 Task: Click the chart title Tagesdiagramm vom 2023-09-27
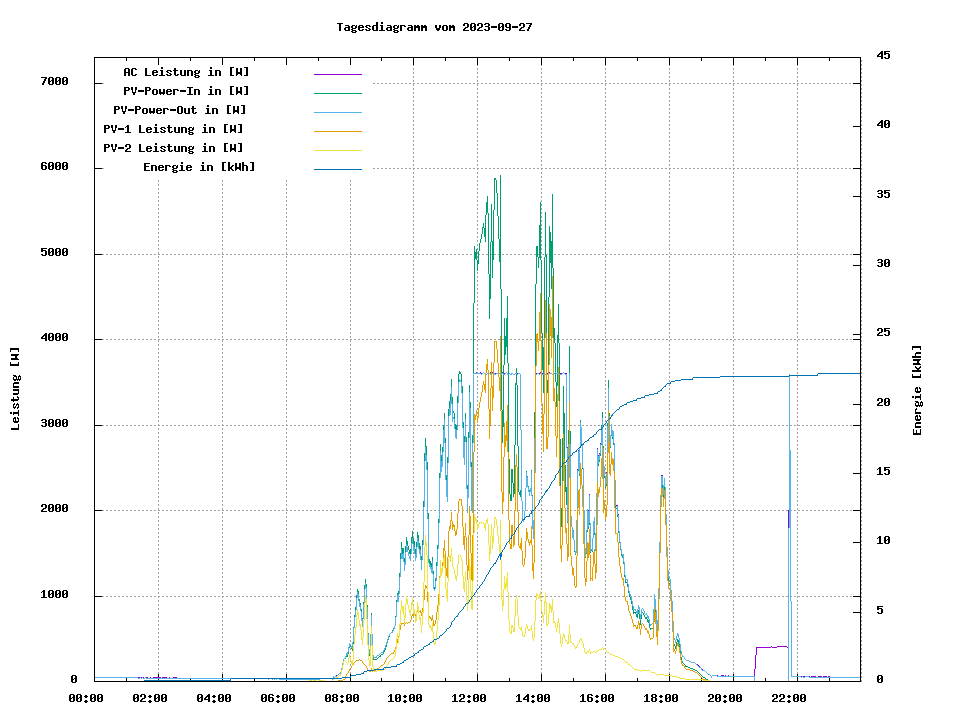pos(434,27)
